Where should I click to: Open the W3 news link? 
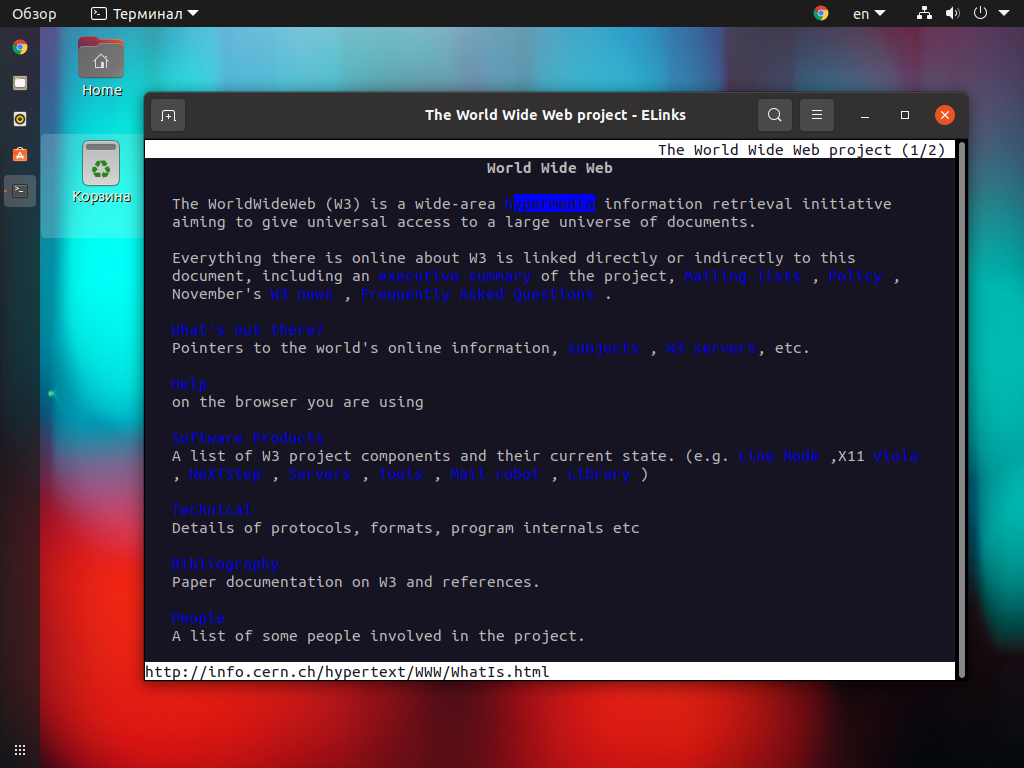(302, 295)
